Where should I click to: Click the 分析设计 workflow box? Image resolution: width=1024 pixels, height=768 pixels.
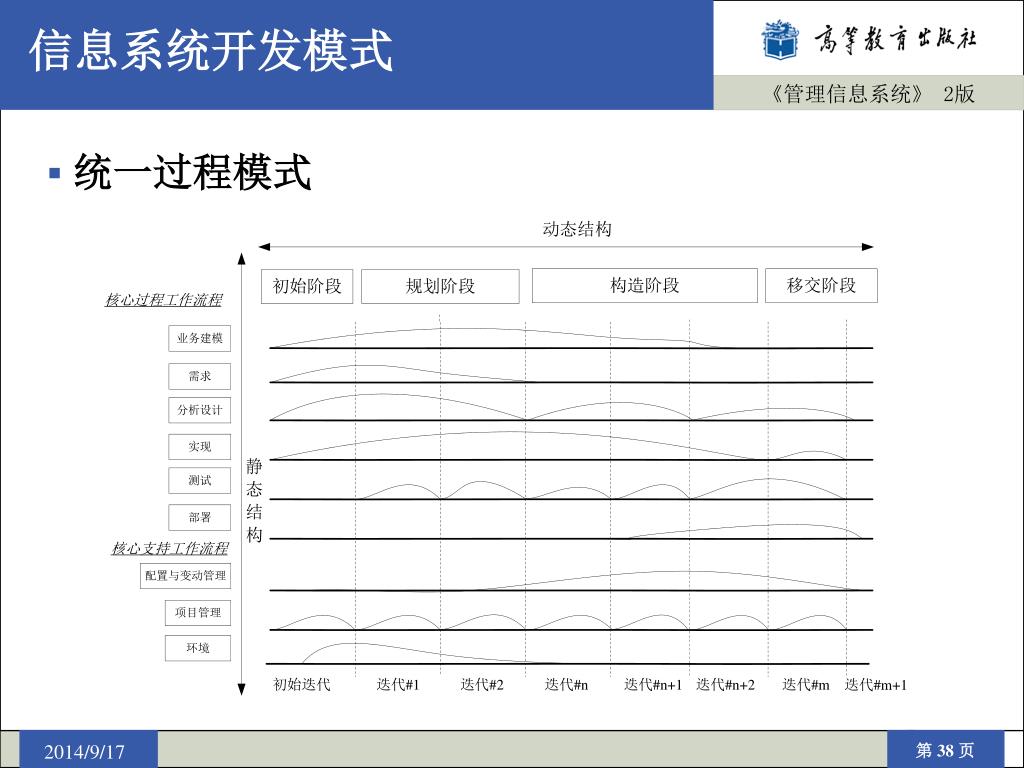(x=200, y=410)
